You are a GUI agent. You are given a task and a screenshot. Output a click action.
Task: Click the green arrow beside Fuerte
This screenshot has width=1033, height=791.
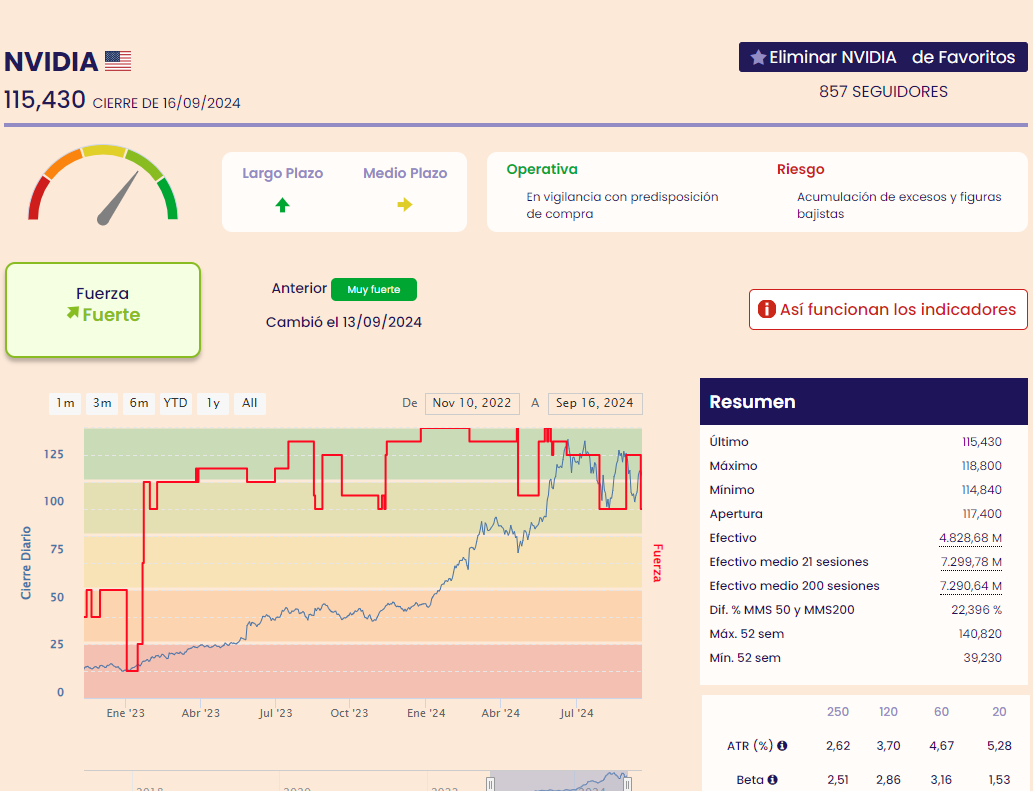click(72, 313)
